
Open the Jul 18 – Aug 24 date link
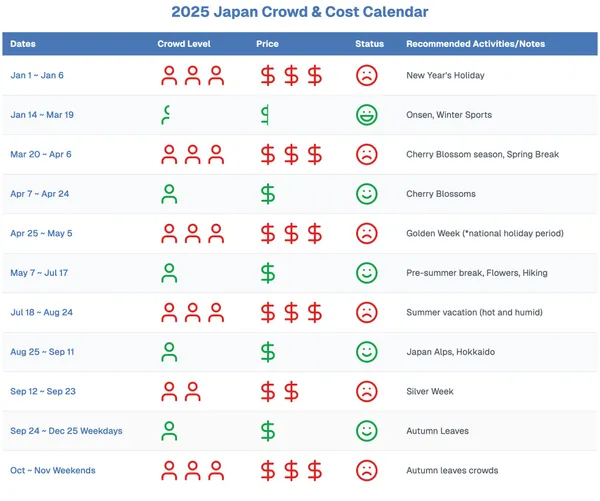tap(42, 313)
